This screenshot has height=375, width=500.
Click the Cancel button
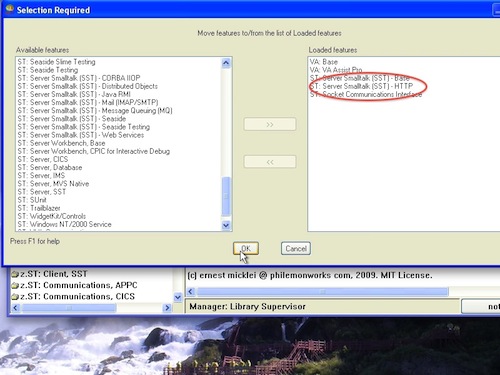tap(296, 248)
